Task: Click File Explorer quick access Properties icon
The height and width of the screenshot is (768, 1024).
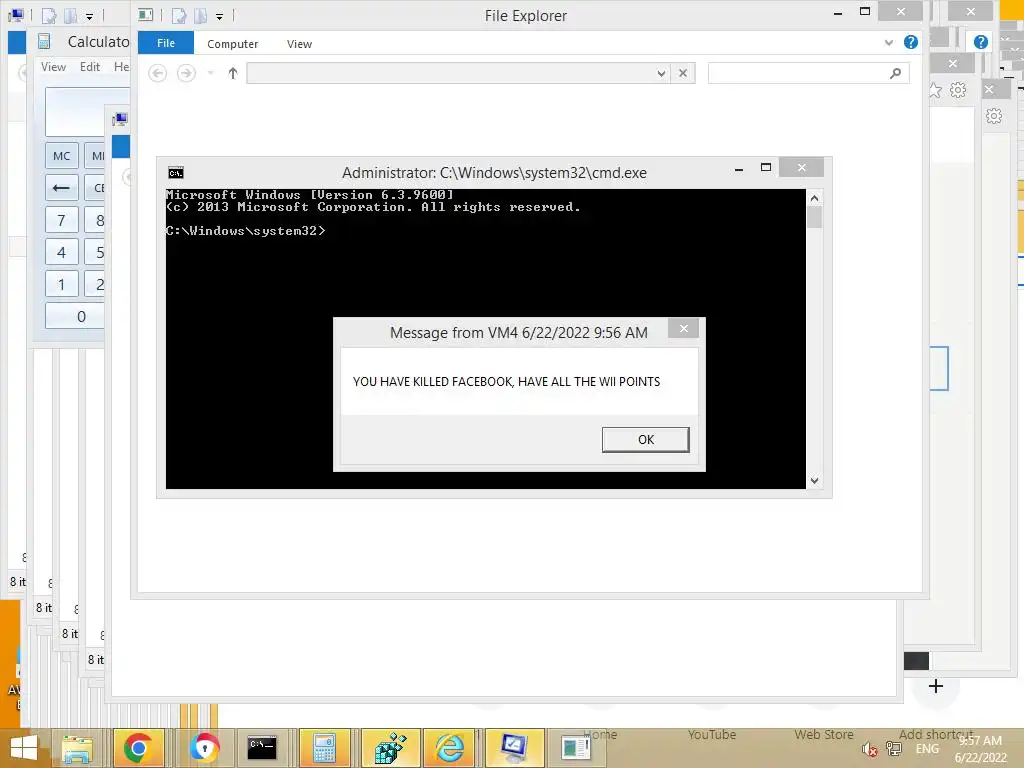Action: pos(179,16)
